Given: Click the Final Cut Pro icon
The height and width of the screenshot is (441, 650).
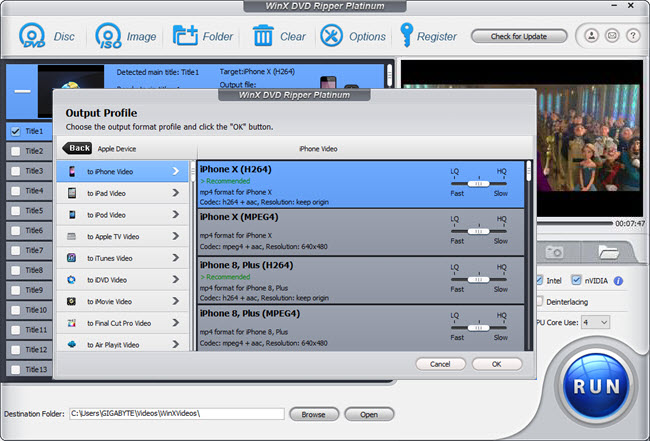Looking at the screenshot, I should pos(71,323).
